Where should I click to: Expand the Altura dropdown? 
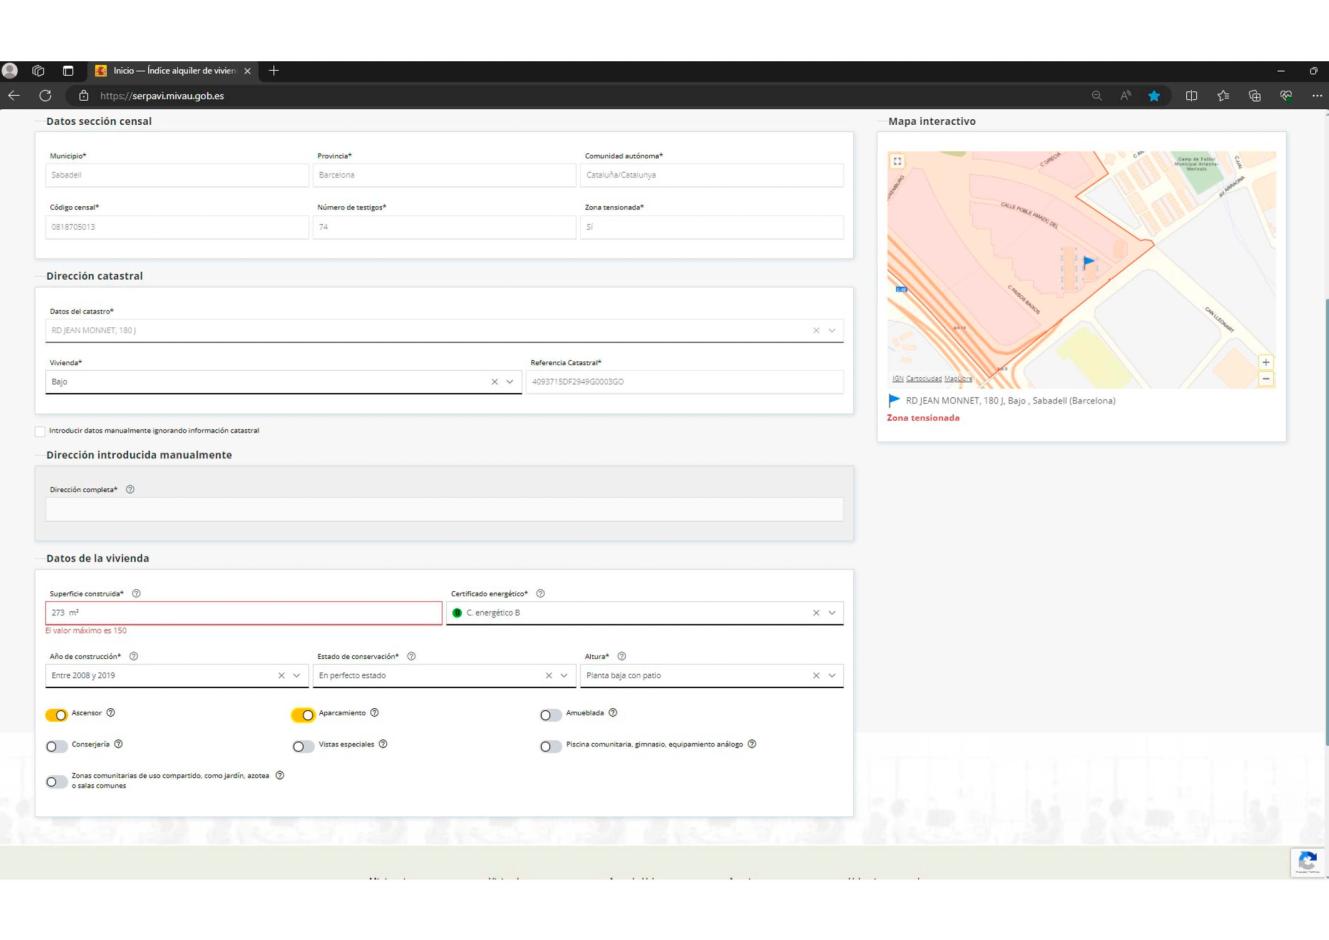(832, 676)
